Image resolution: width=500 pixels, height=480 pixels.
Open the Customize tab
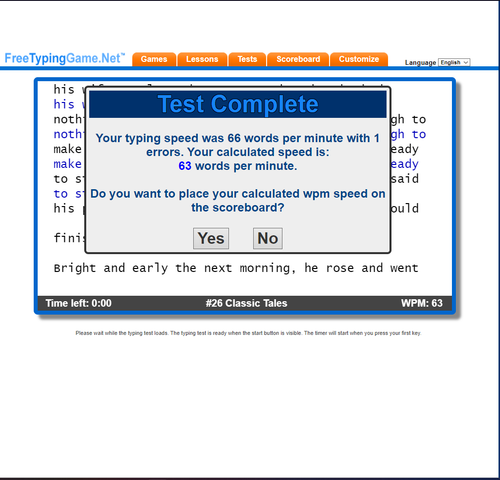(359, 59)
